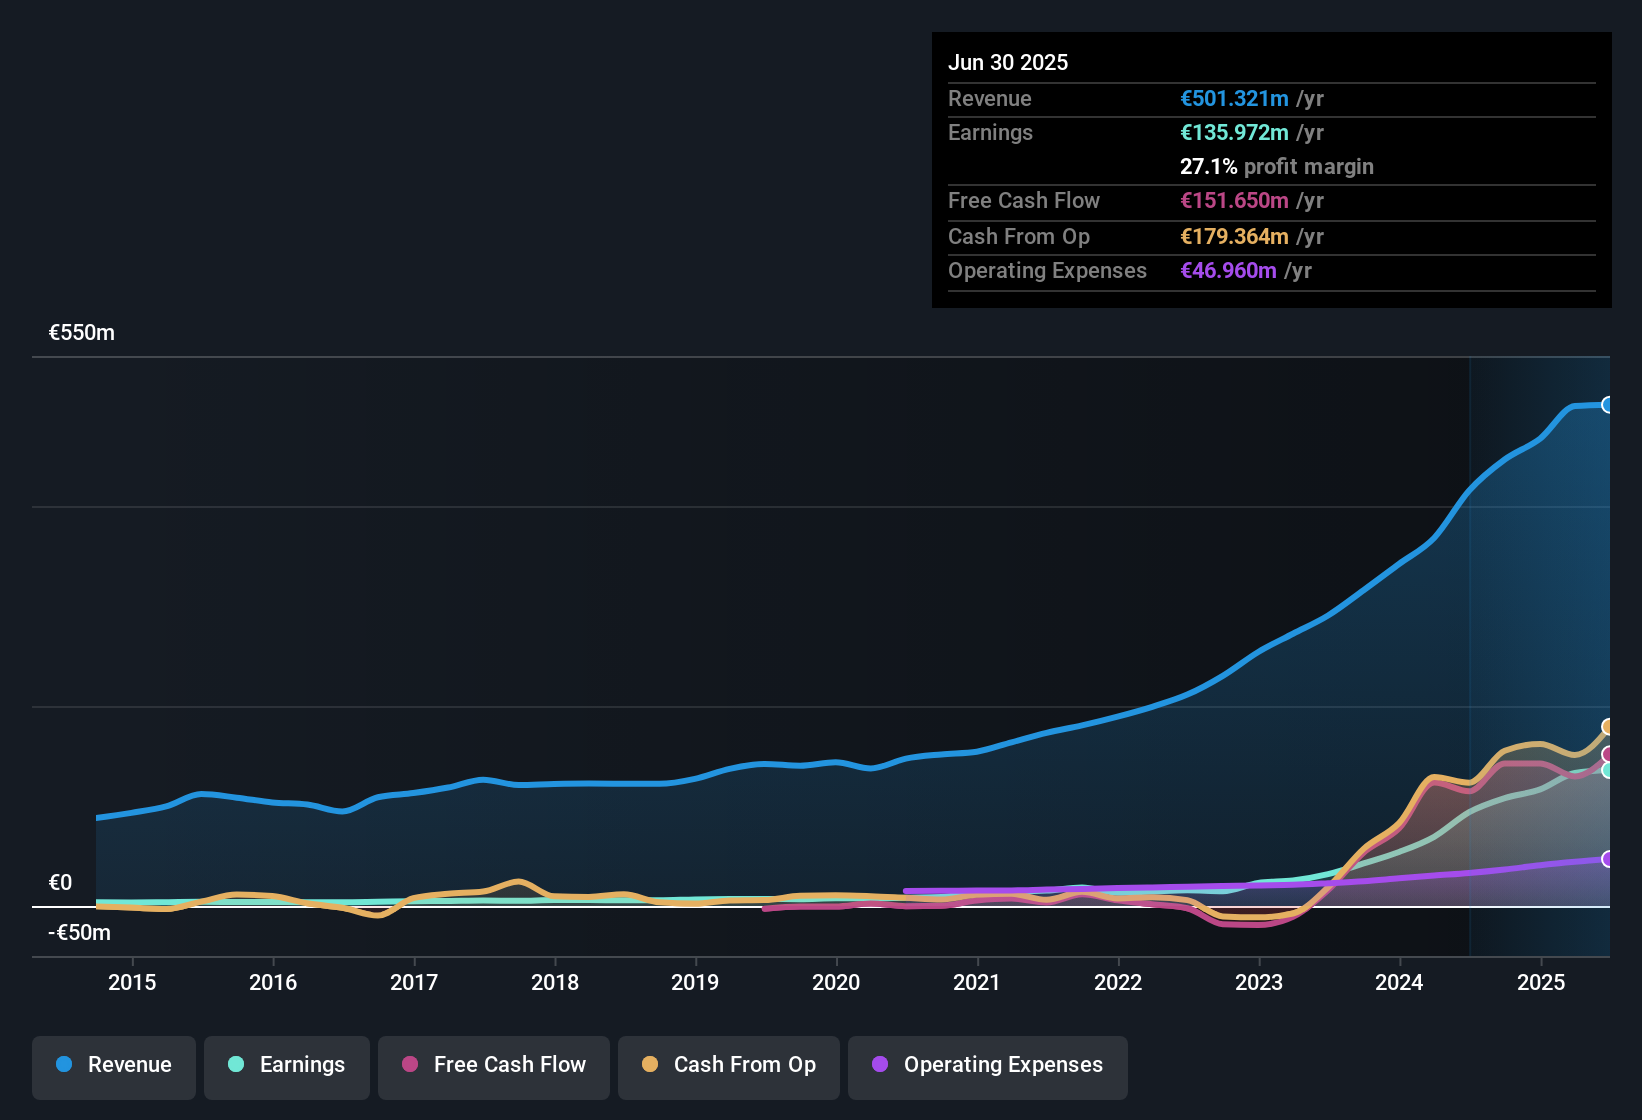Click the Free Cash Flow row in tooltip

pyautogui.click(x=1024, y=201)
